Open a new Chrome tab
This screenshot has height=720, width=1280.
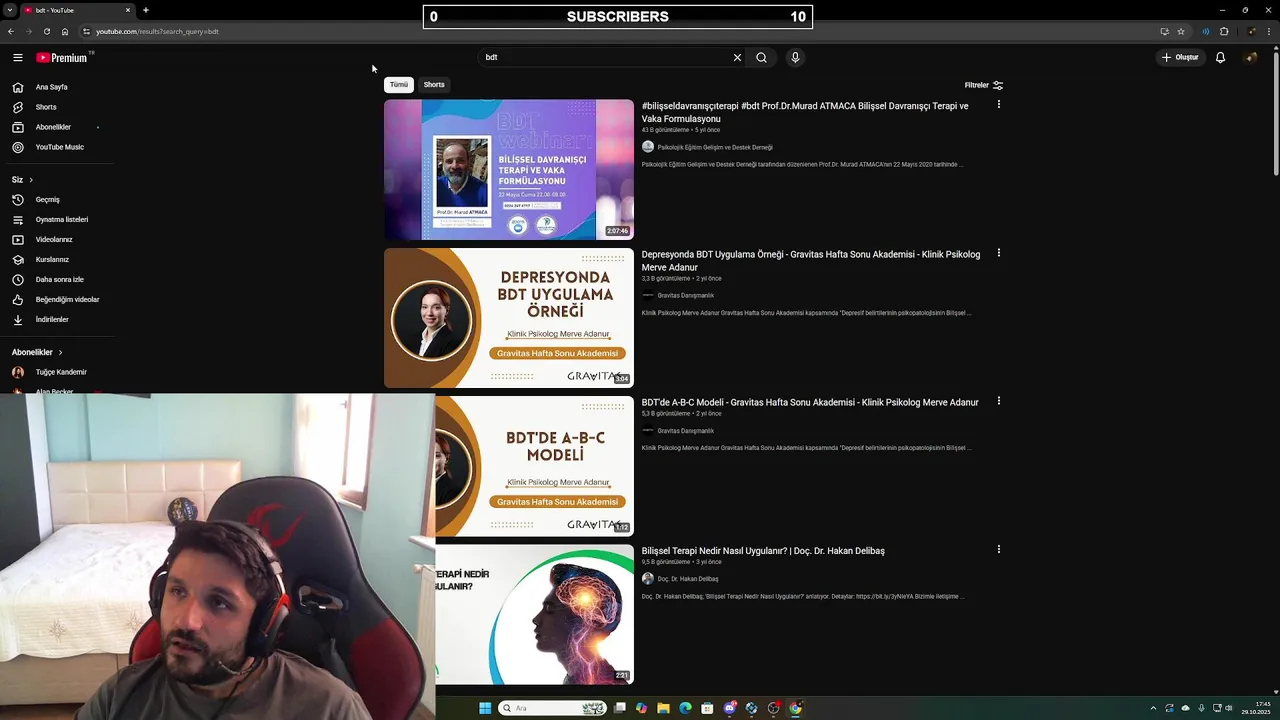[145, 10]
